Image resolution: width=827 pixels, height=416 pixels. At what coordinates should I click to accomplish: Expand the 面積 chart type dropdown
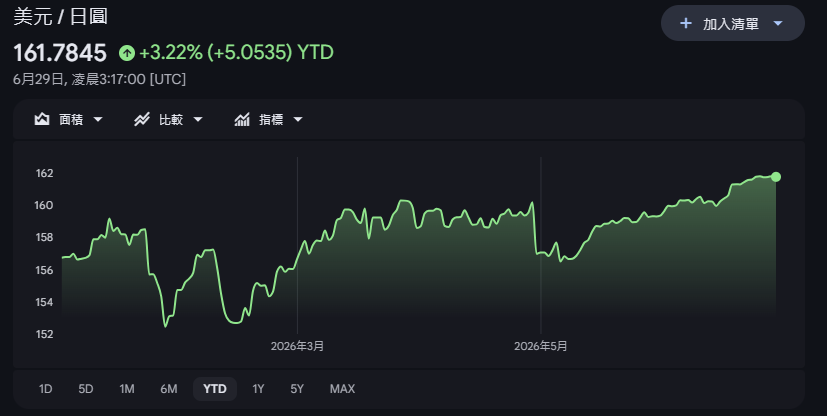pyautogui.click(x=98, y=120)
